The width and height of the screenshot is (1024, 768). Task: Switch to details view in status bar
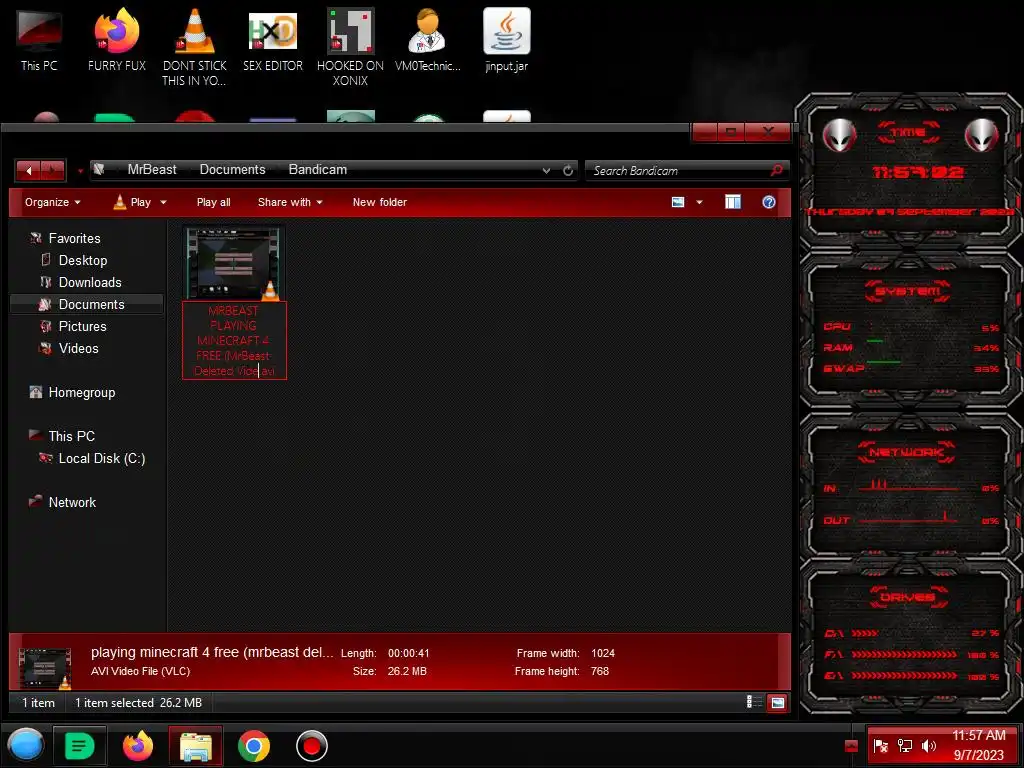754,703
